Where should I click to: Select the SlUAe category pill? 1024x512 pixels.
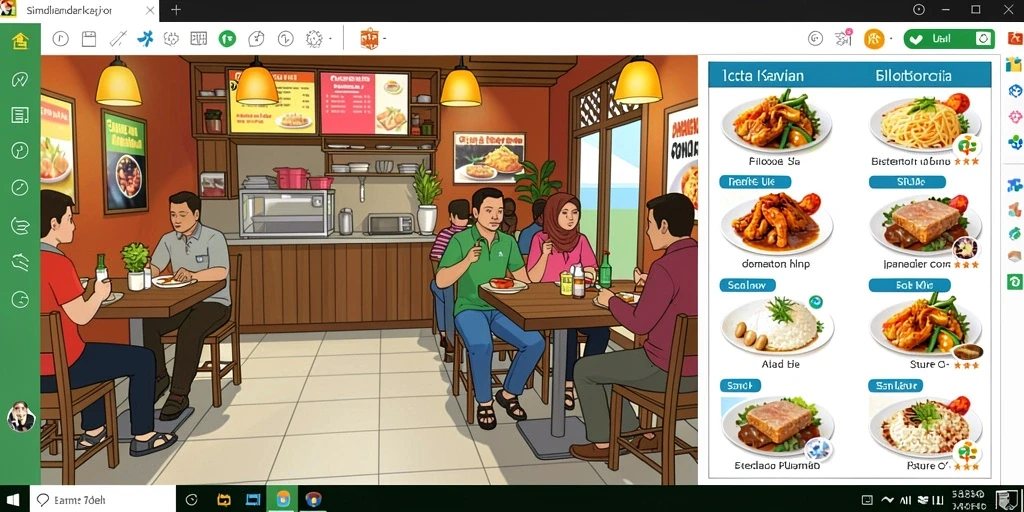(x=907, y=182)
